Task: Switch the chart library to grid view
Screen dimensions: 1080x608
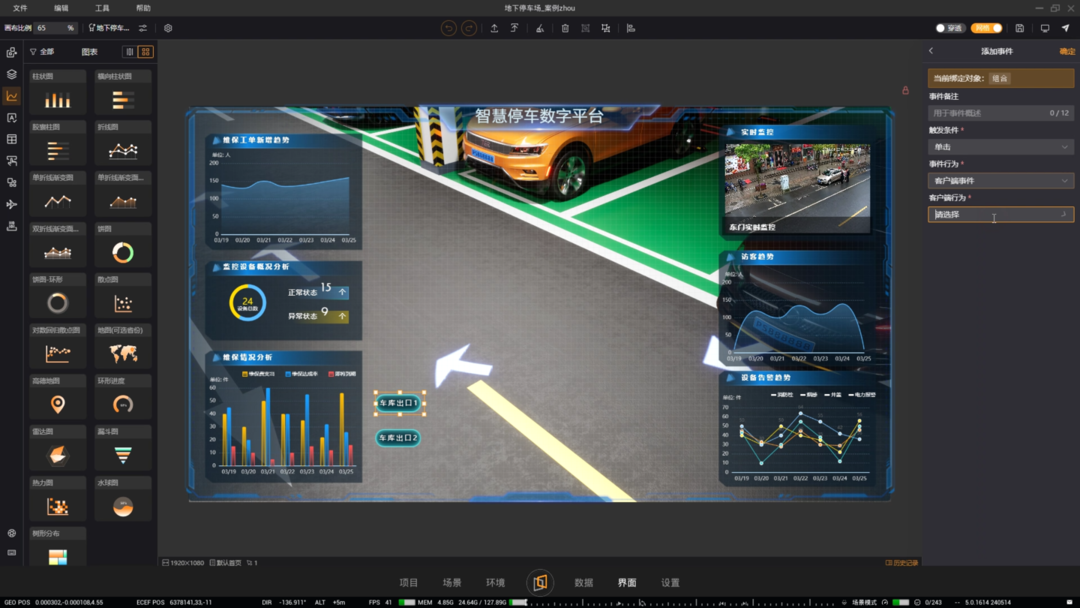Action: [x=146, y=52]
